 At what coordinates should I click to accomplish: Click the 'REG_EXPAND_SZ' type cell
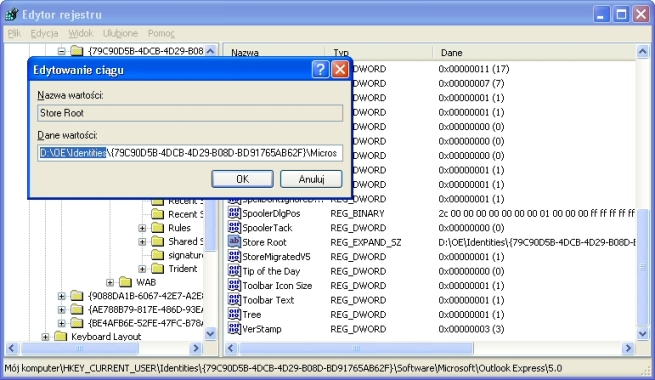(366, 242)
